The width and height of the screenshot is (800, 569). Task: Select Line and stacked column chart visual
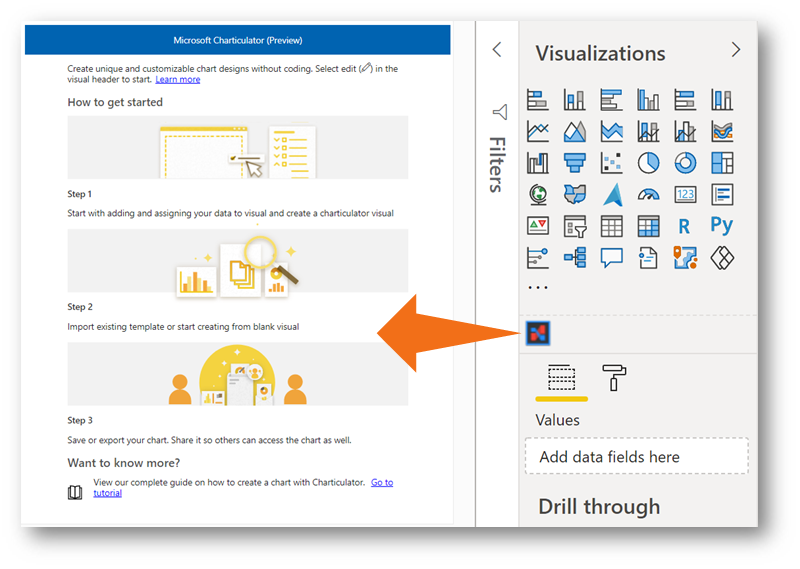coord(648,131)
